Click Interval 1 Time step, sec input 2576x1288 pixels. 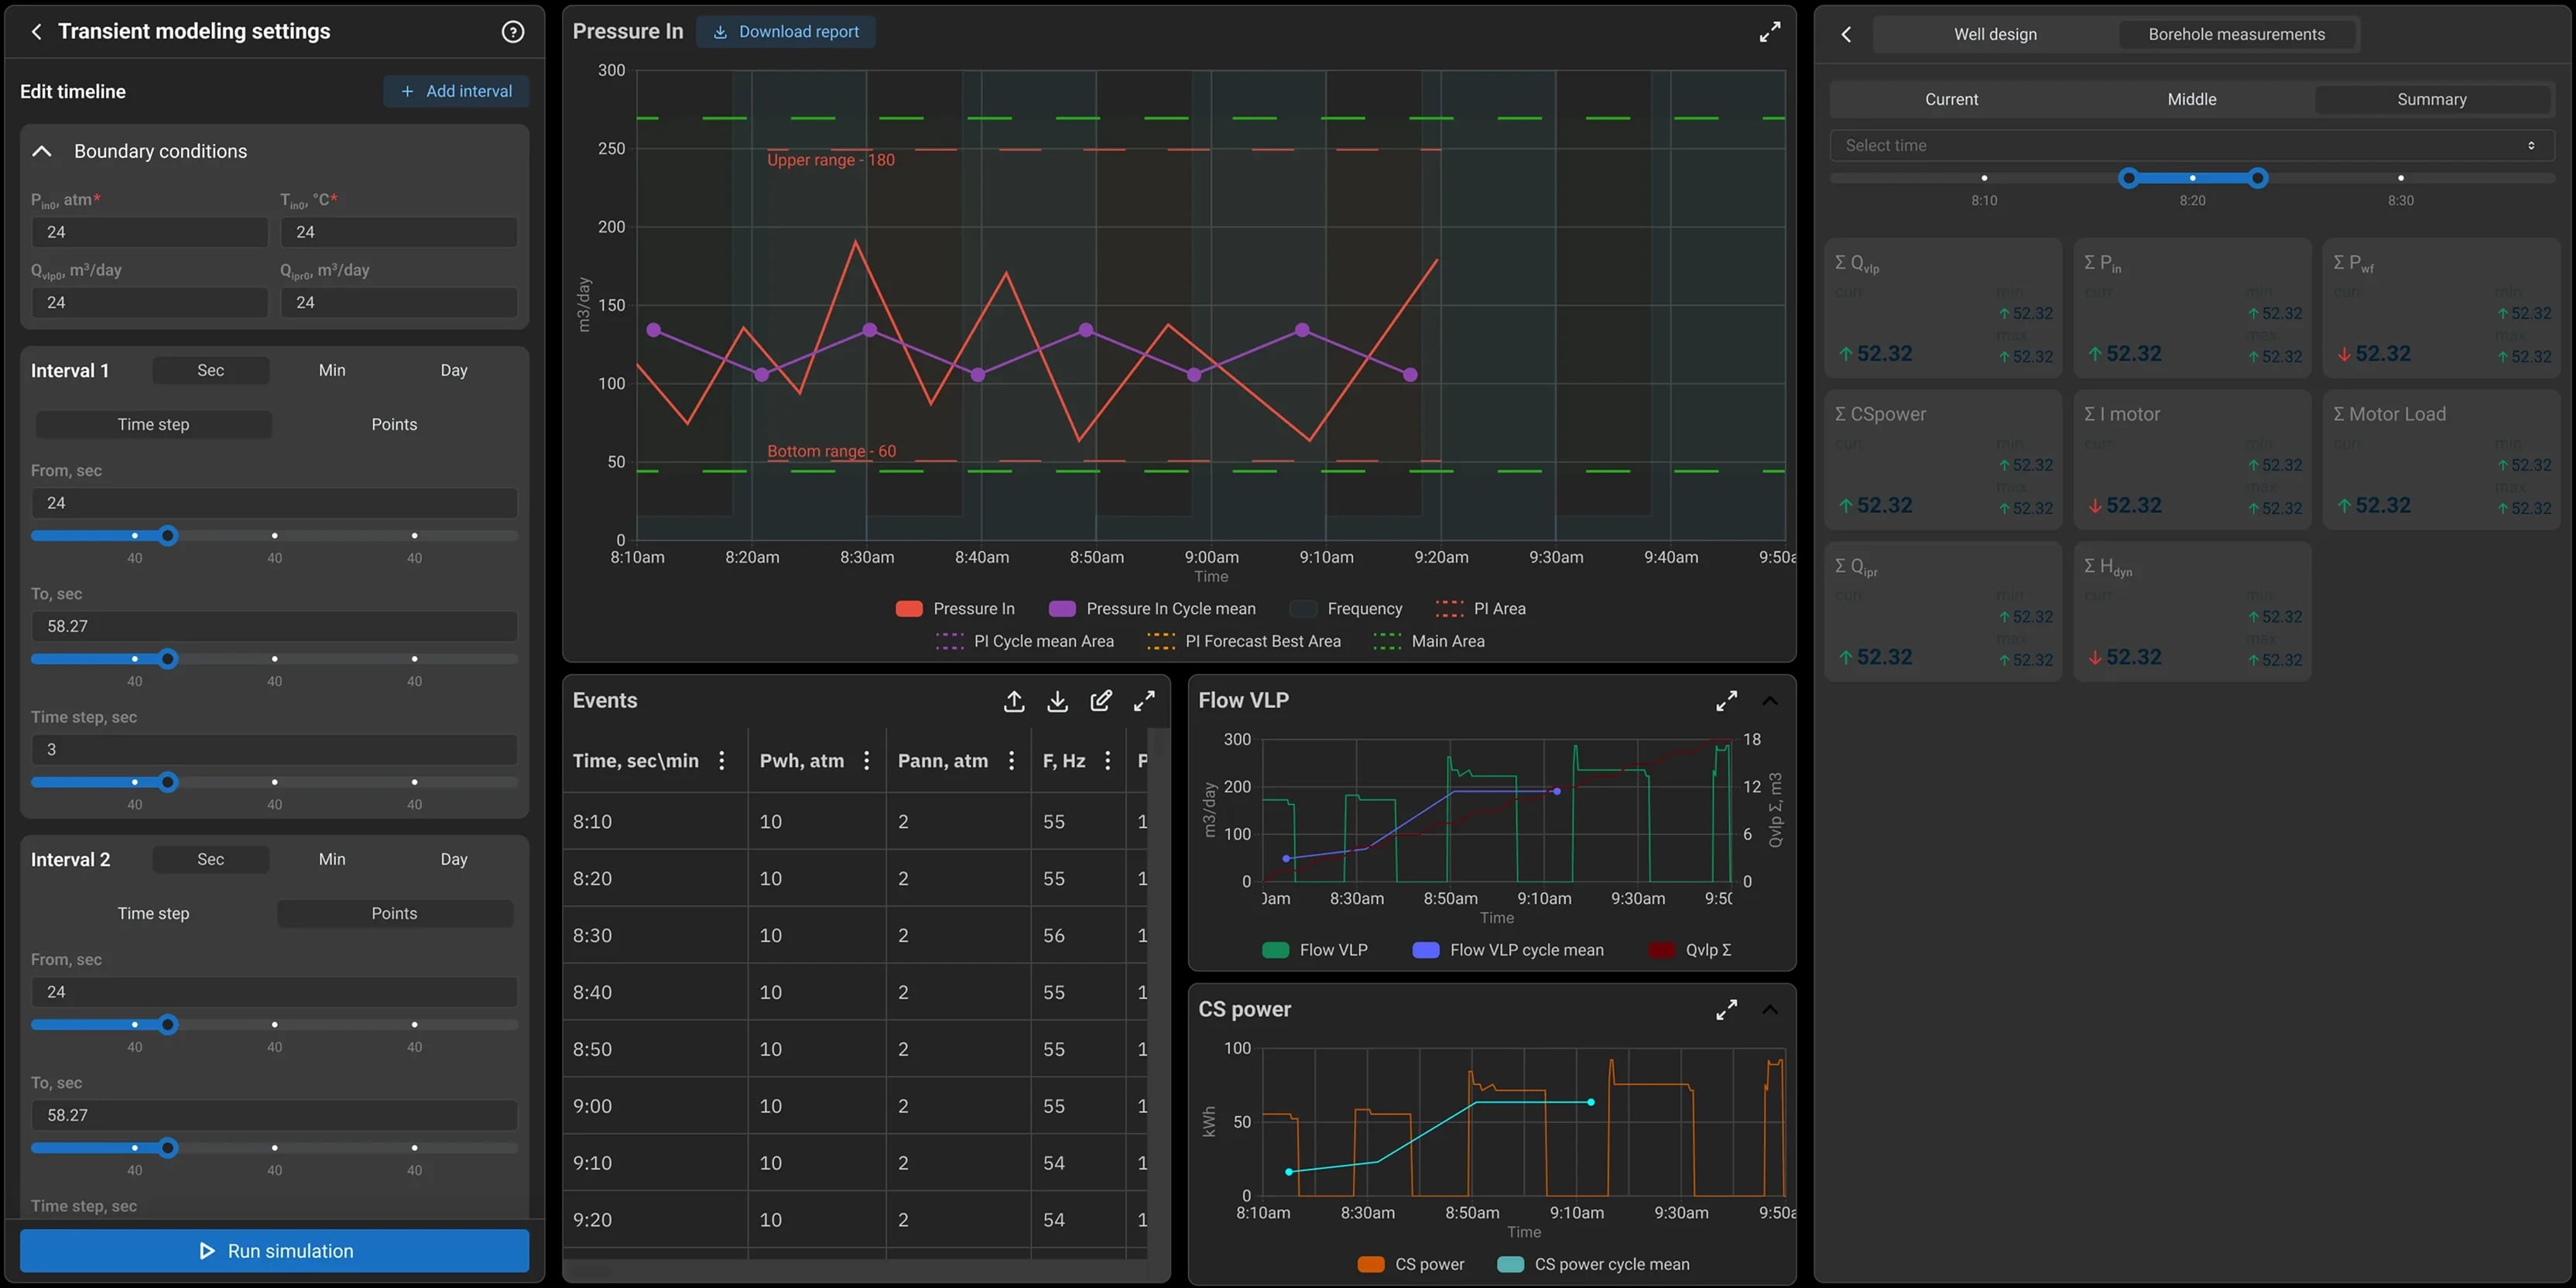[x=275, y=749]
